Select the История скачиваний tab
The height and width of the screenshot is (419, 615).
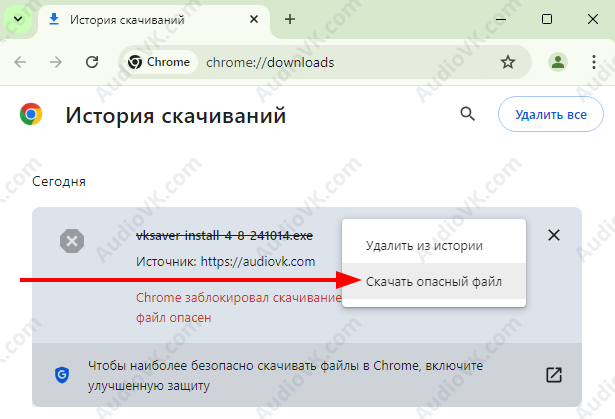pos(153,20)
